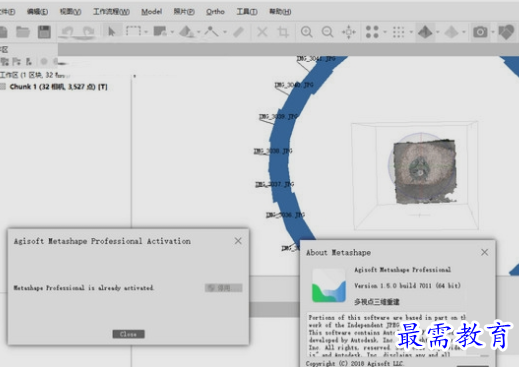The width and height of the screenshot is (519, 367).
Task: Show the dense cloud with the dotted grid icon
Action: pos(398,32)
